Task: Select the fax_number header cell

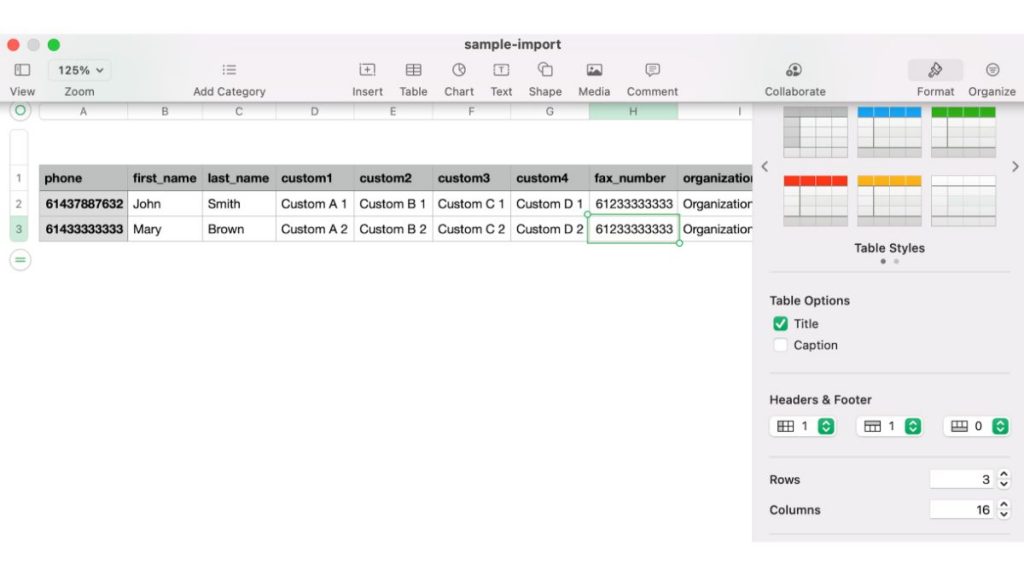Action: click(633, 178)
